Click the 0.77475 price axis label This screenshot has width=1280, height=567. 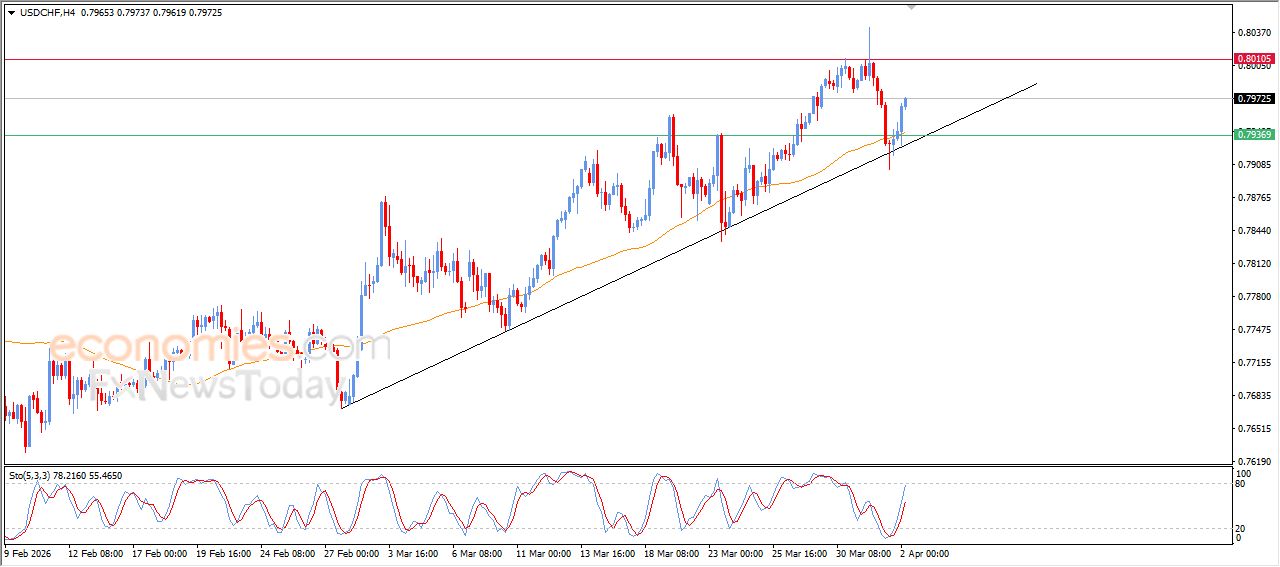point(1254,329)
